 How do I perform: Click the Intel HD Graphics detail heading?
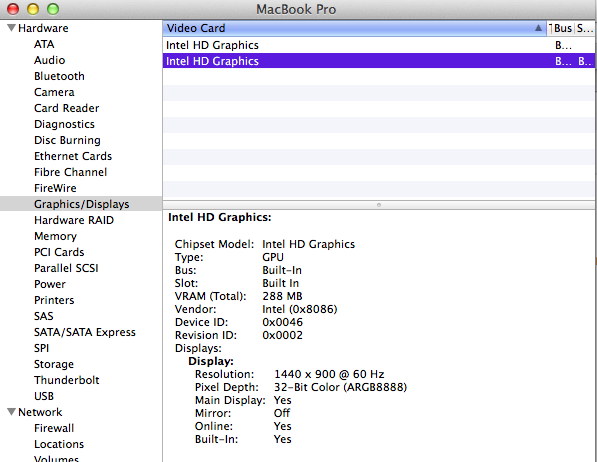pos(220,217)
